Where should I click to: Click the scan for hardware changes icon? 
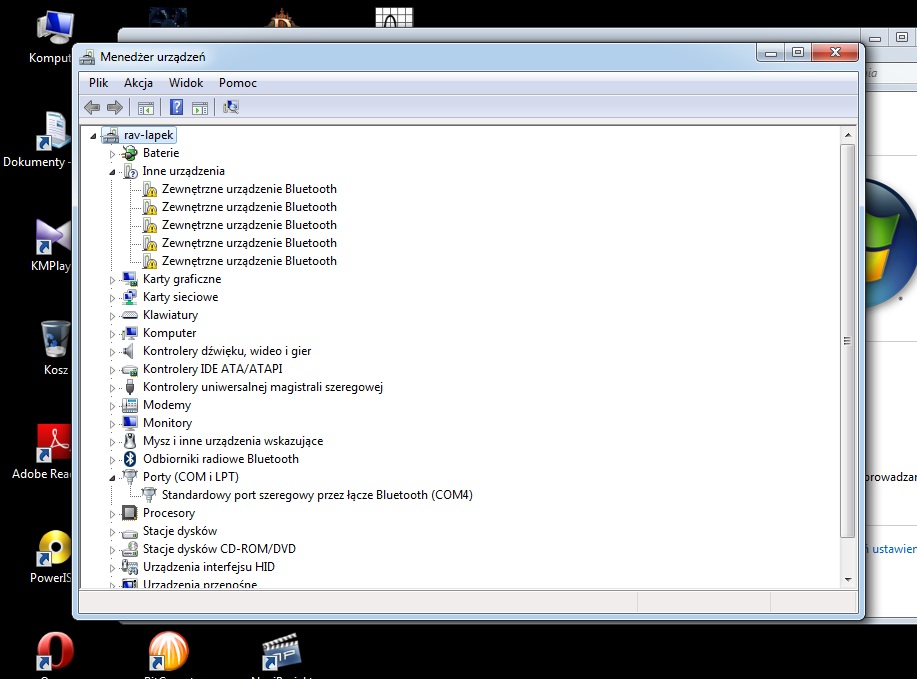(231, 107)
